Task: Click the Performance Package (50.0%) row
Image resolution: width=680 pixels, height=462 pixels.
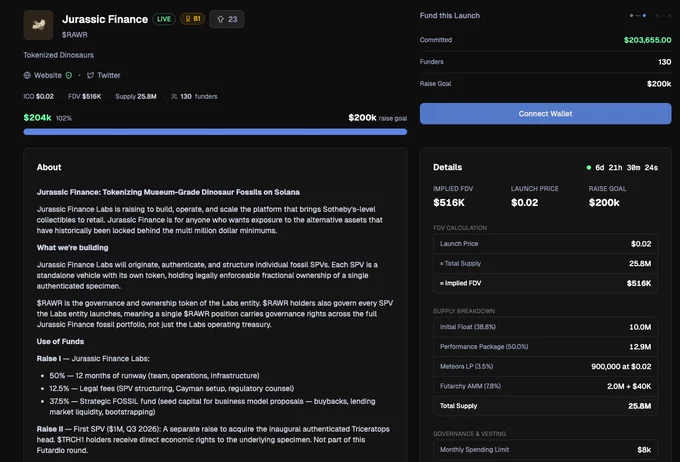Action: coord(545,347)
